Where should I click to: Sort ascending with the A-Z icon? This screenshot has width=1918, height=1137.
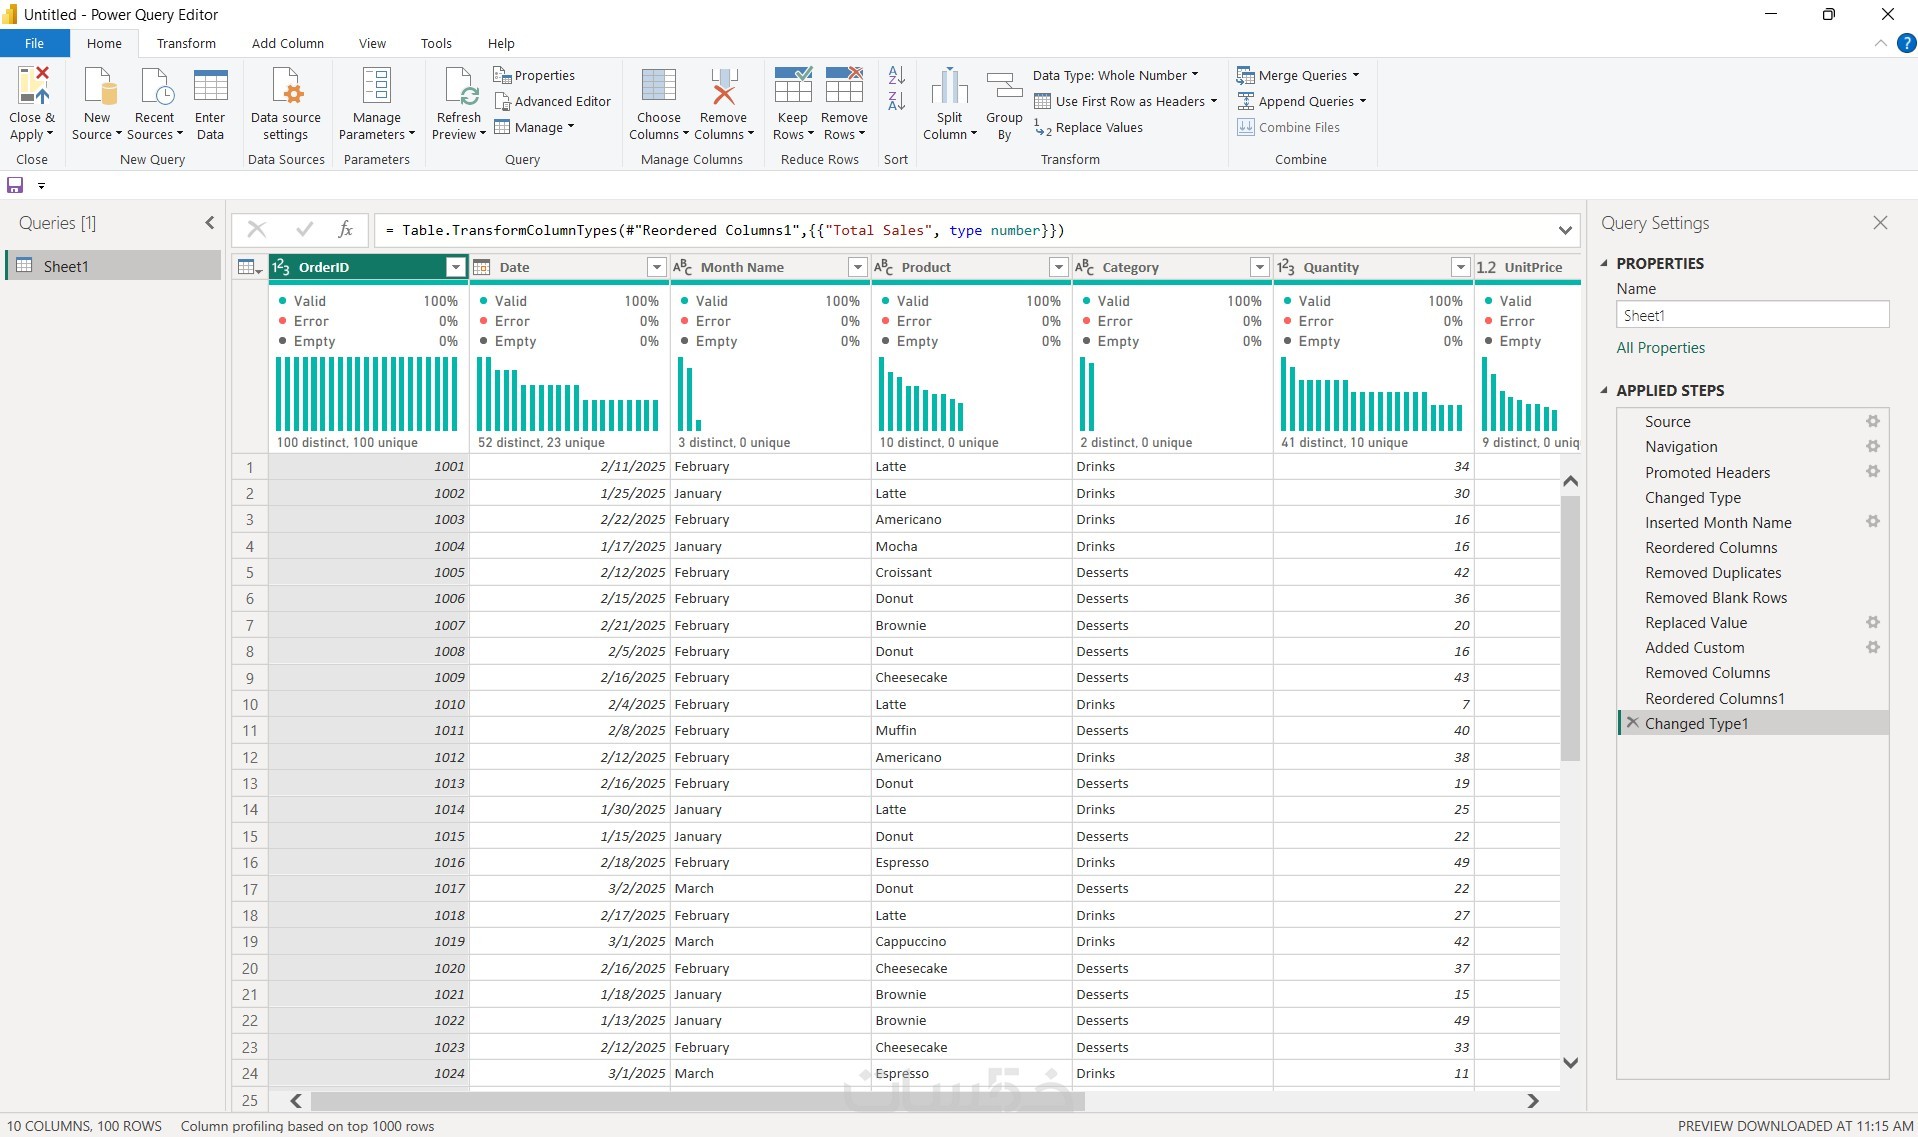click(896, 75)
